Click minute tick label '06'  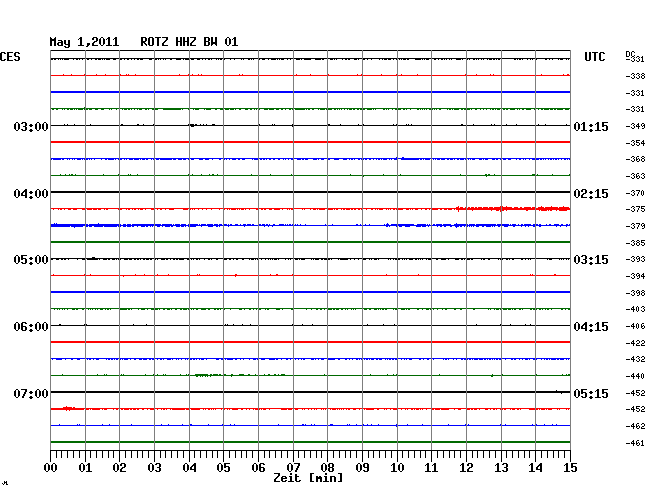(x=258, y=468)
